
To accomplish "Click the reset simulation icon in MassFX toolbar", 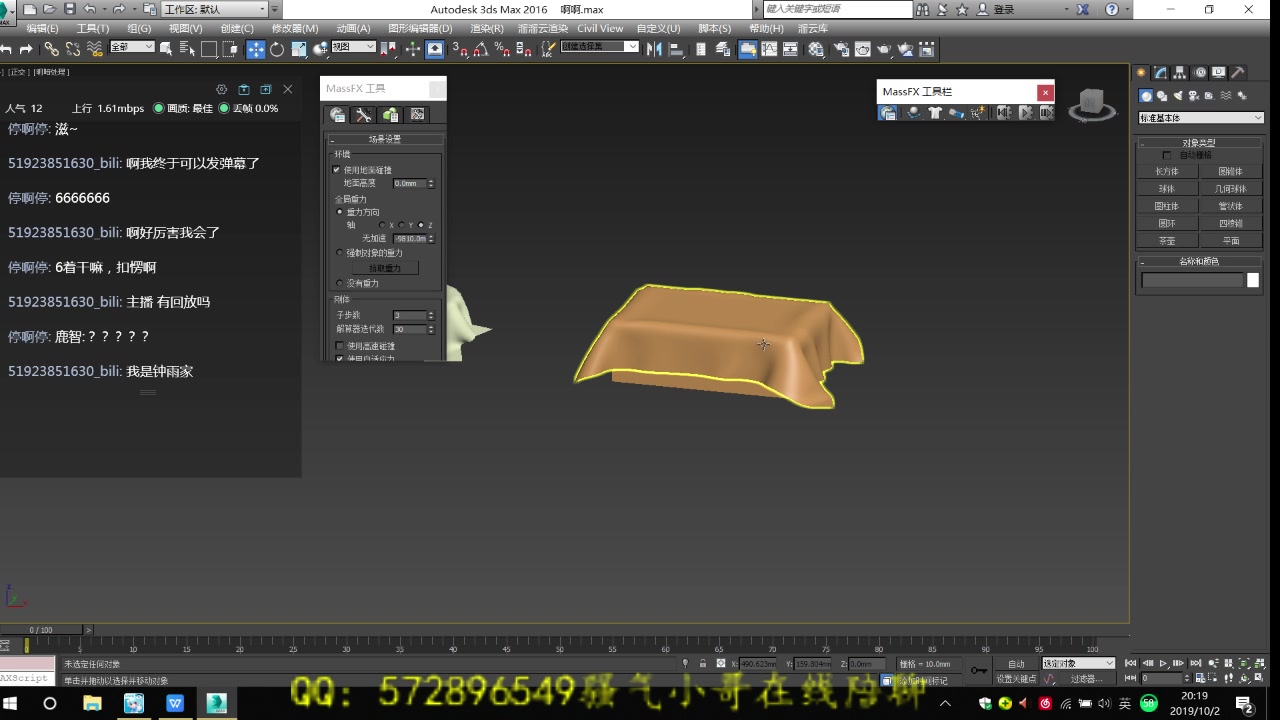I will [x=1005, y=112].
